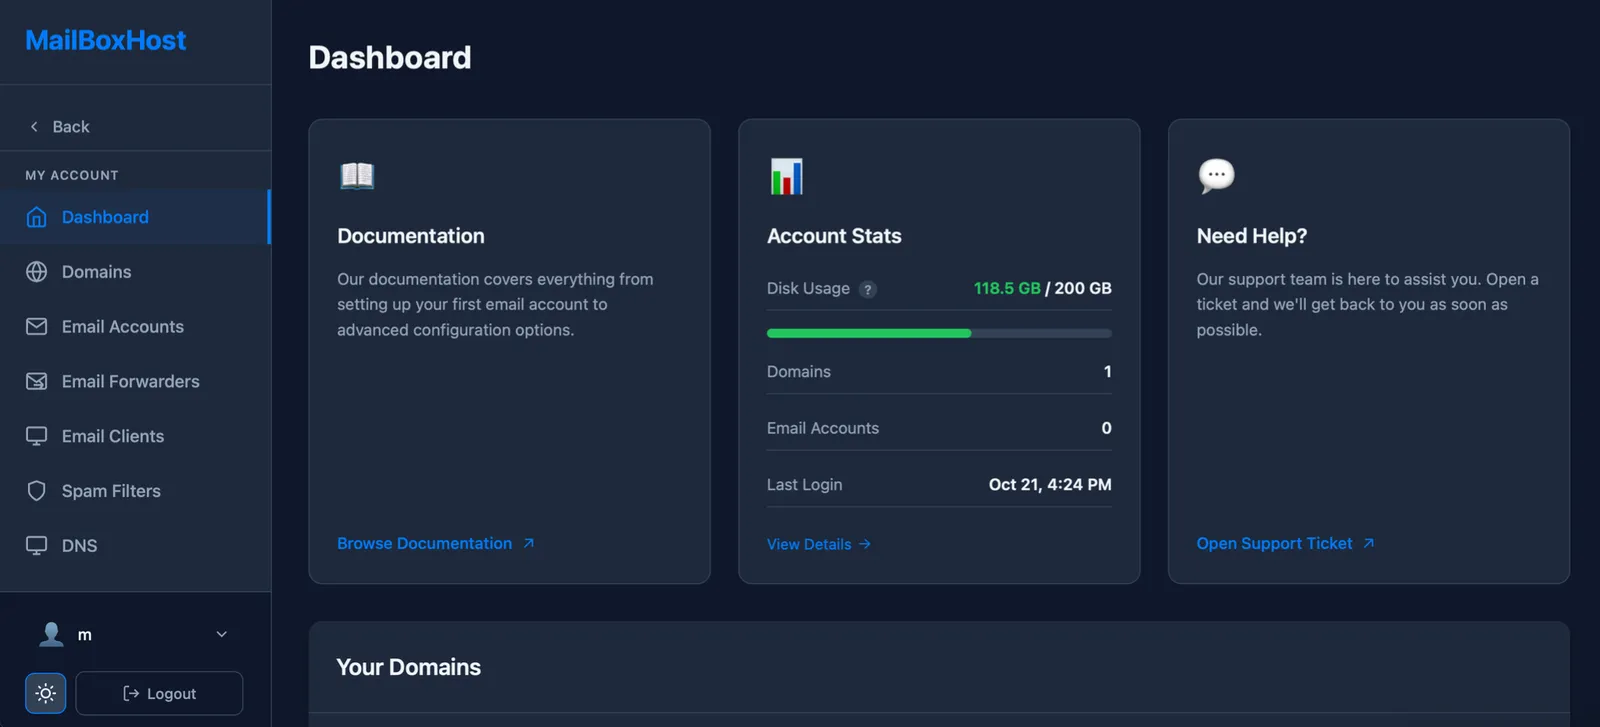
Task: Go back with the Back link
Action: tap(60, 127)
